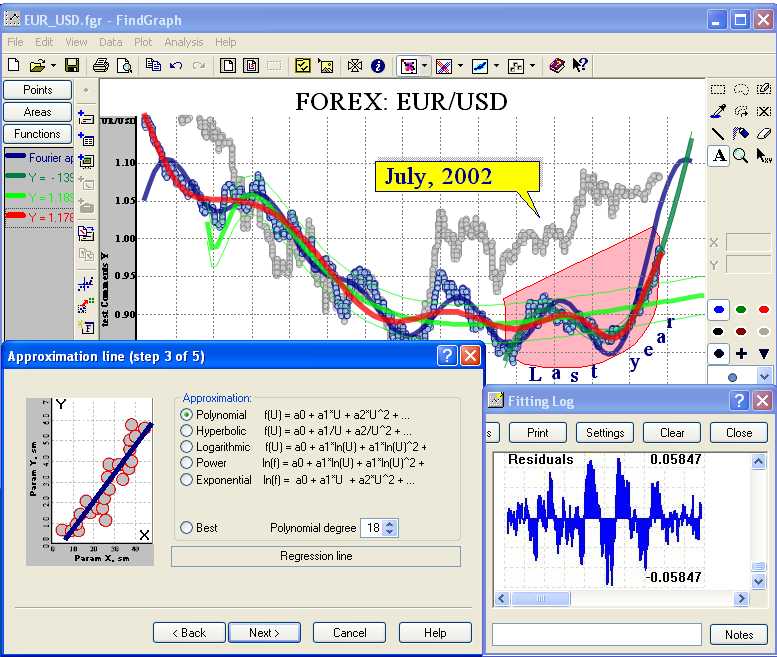The height and width of the screenshot is (657, 777).
Task: Click the Copy icon in toolbar
Action: pyautogui.click(x=153, y=65)
